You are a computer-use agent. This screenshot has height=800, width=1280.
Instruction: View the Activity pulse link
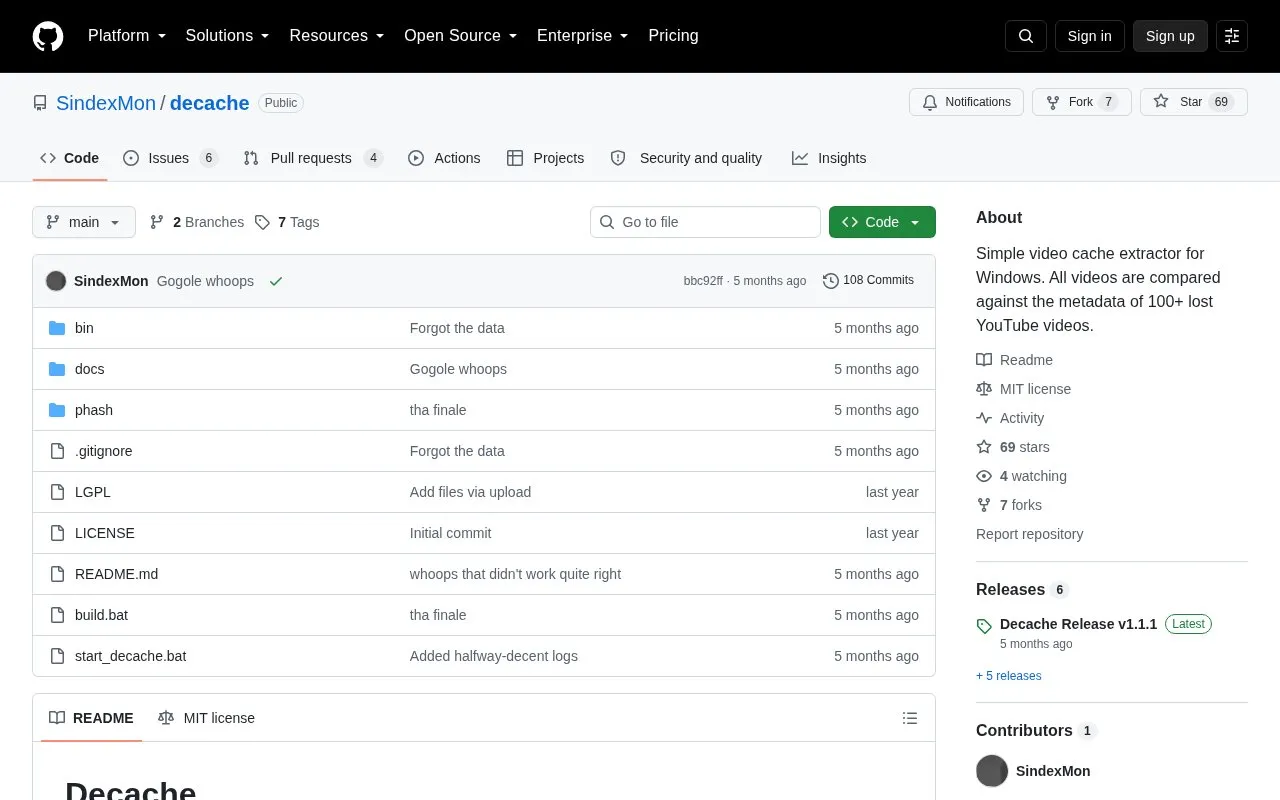point(1010,418)
